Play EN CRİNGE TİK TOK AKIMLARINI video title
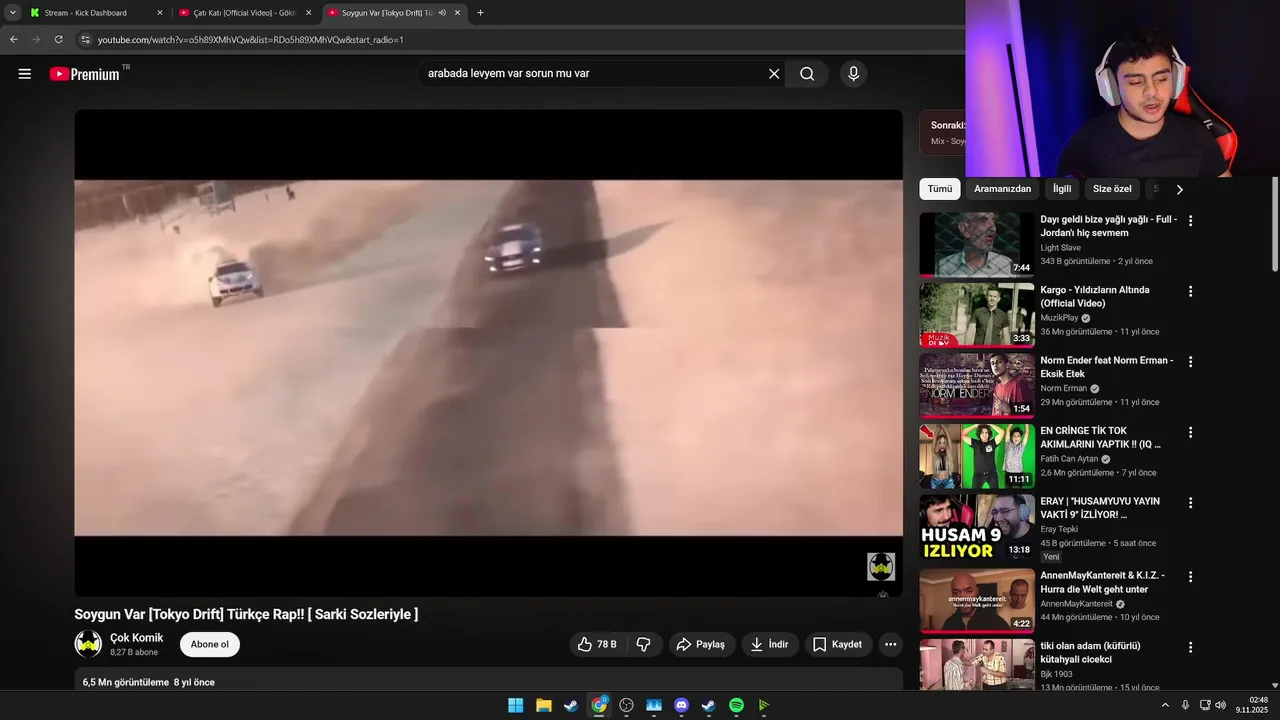Viewport: 1280px width, 720px height. pyautogui.click(x=1100, y=437)
